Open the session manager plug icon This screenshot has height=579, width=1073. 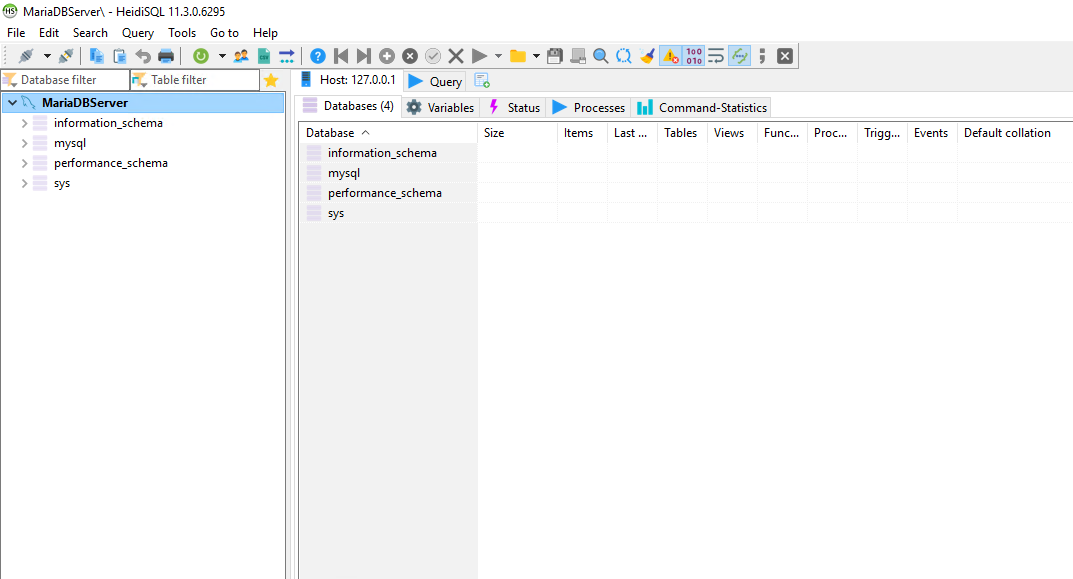[x=26, y=56]
